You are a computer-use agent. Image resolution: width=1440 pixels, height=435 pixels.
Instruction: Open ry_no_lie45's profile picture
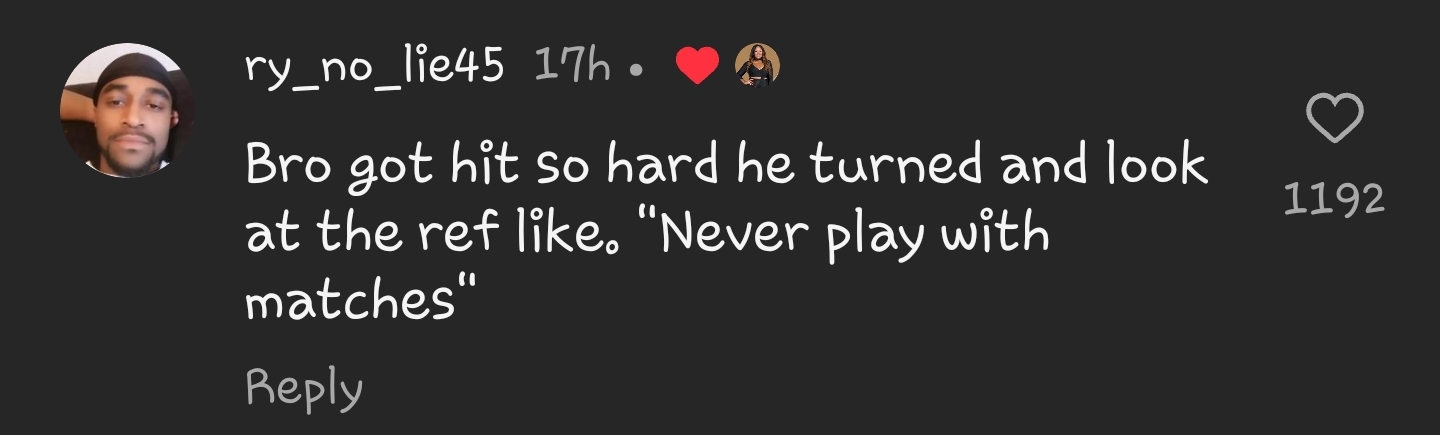coord(128,111)
